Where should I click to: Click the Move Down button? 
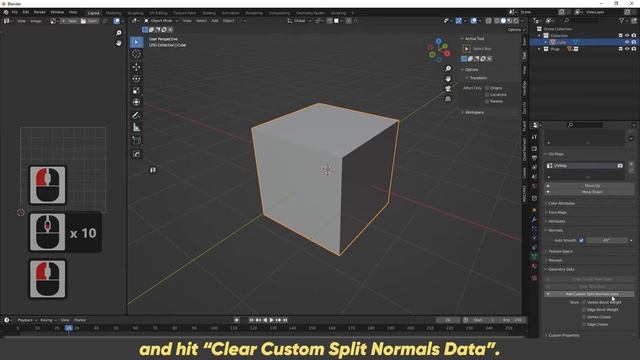589,191
